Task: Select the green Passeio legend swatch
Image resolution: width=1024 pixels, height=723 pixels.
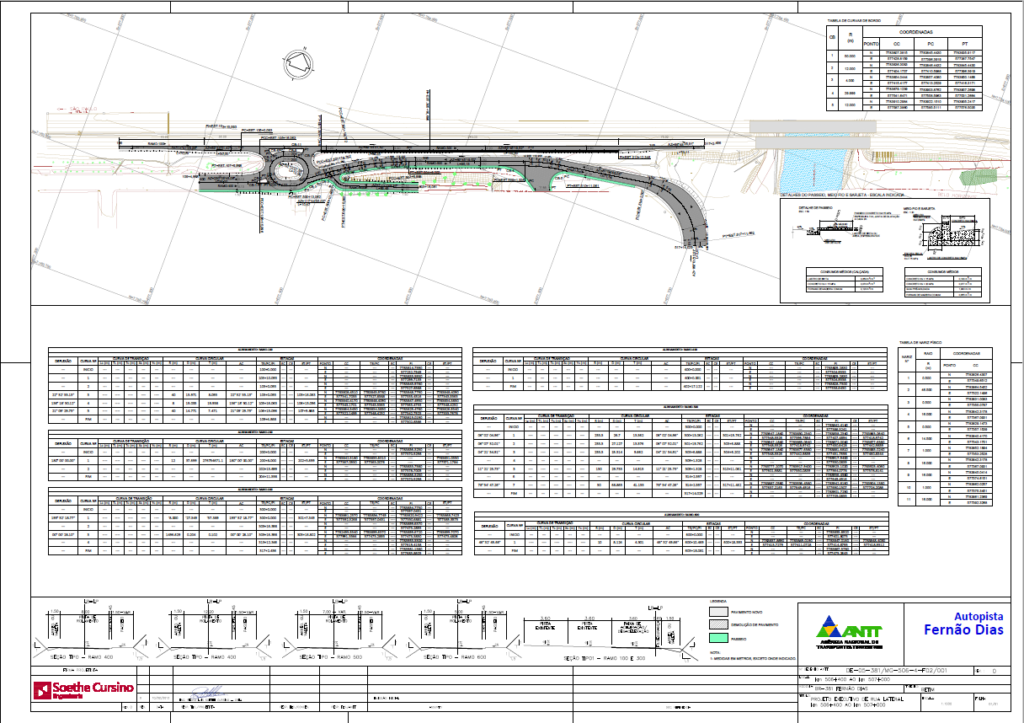Action: point(718,639)
